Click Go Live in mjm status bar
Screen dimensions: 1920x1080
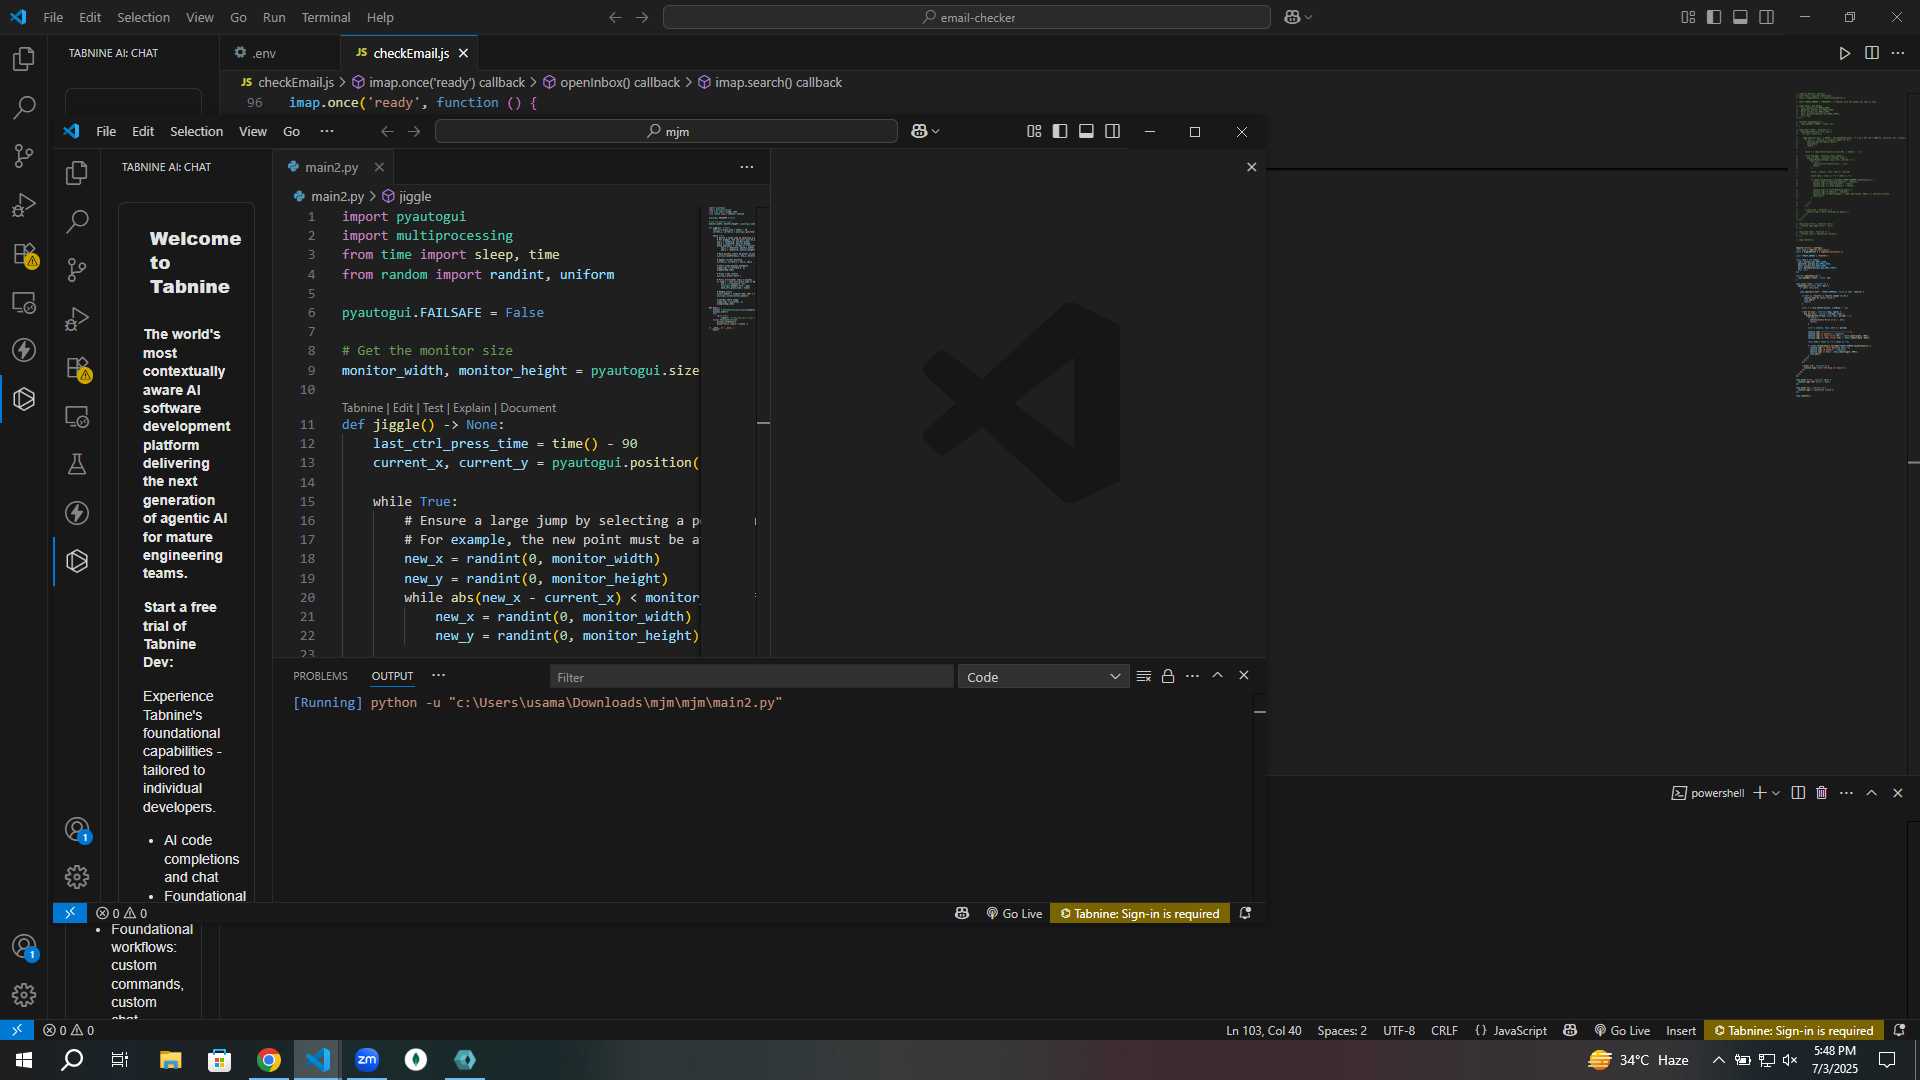[x=1014, y=913]
